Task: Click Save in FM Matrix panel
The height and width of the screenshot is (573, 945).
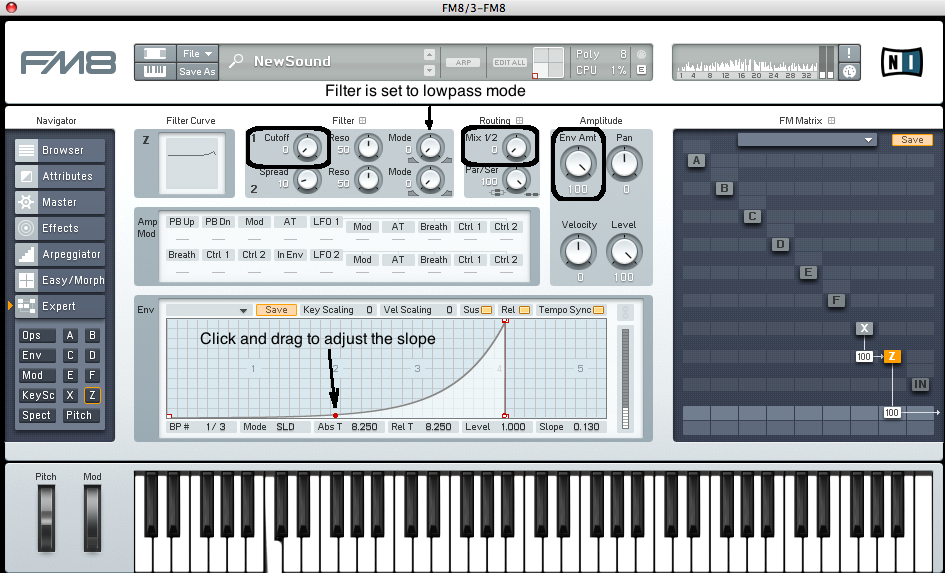Action: pyautogui.click(x=912, y=140)
